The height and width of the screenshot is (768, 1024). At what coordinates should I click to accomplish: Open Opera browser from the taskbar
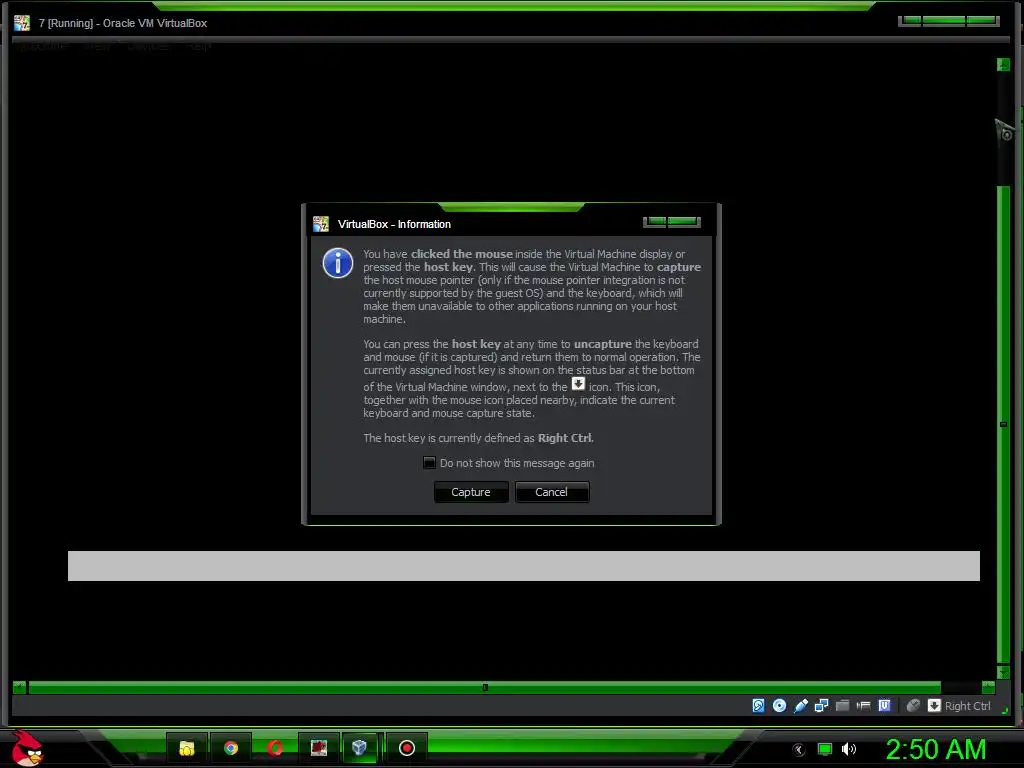[275, 748]
